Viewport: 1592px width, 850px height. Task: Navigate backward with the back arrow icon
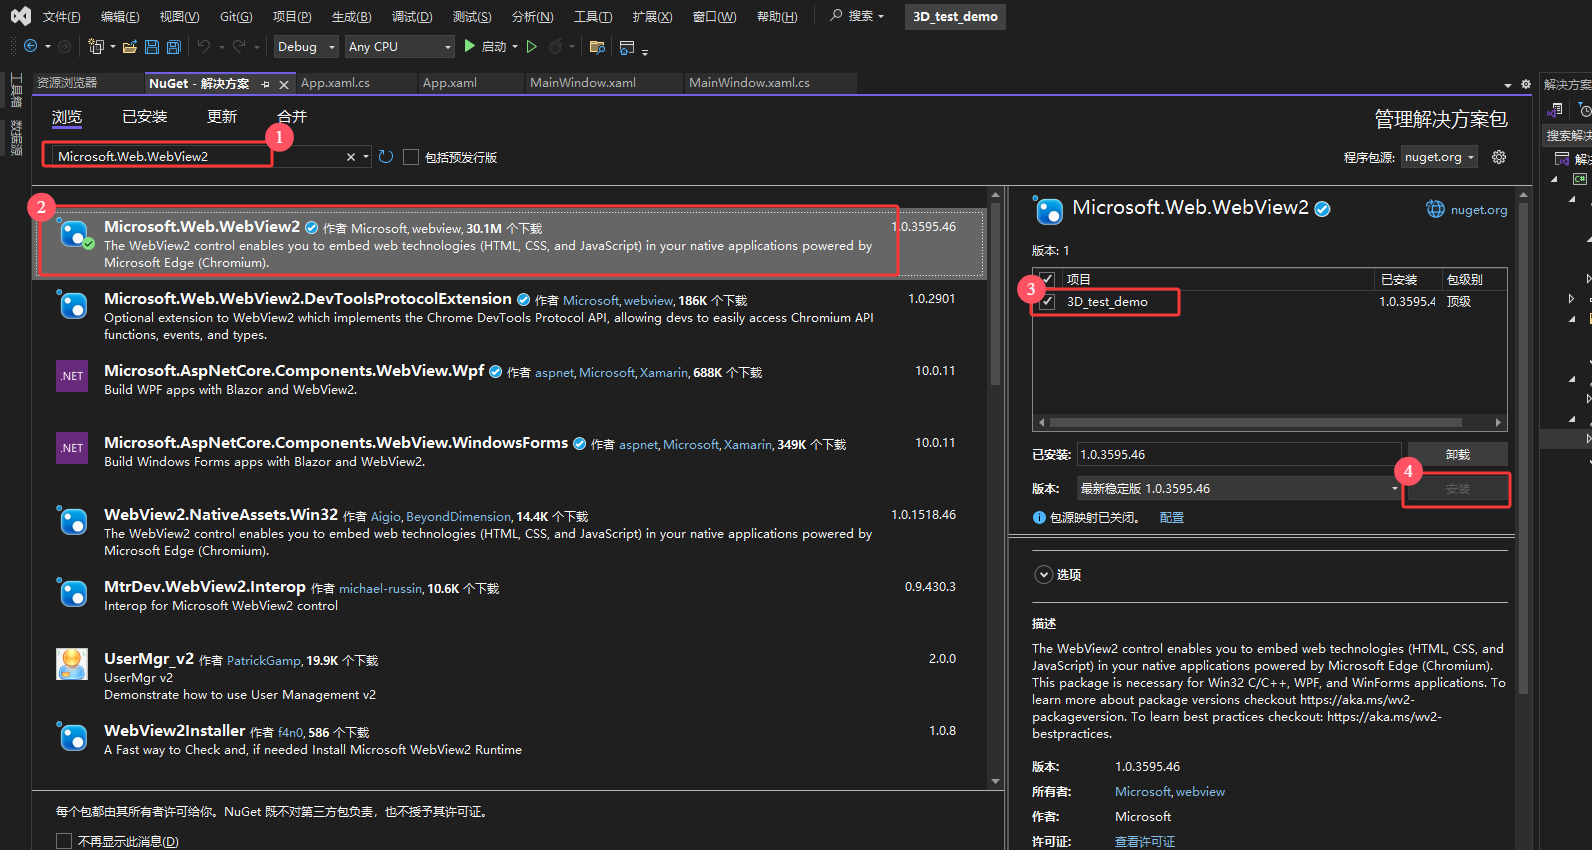pyautogui.click(x=30, y=46)
